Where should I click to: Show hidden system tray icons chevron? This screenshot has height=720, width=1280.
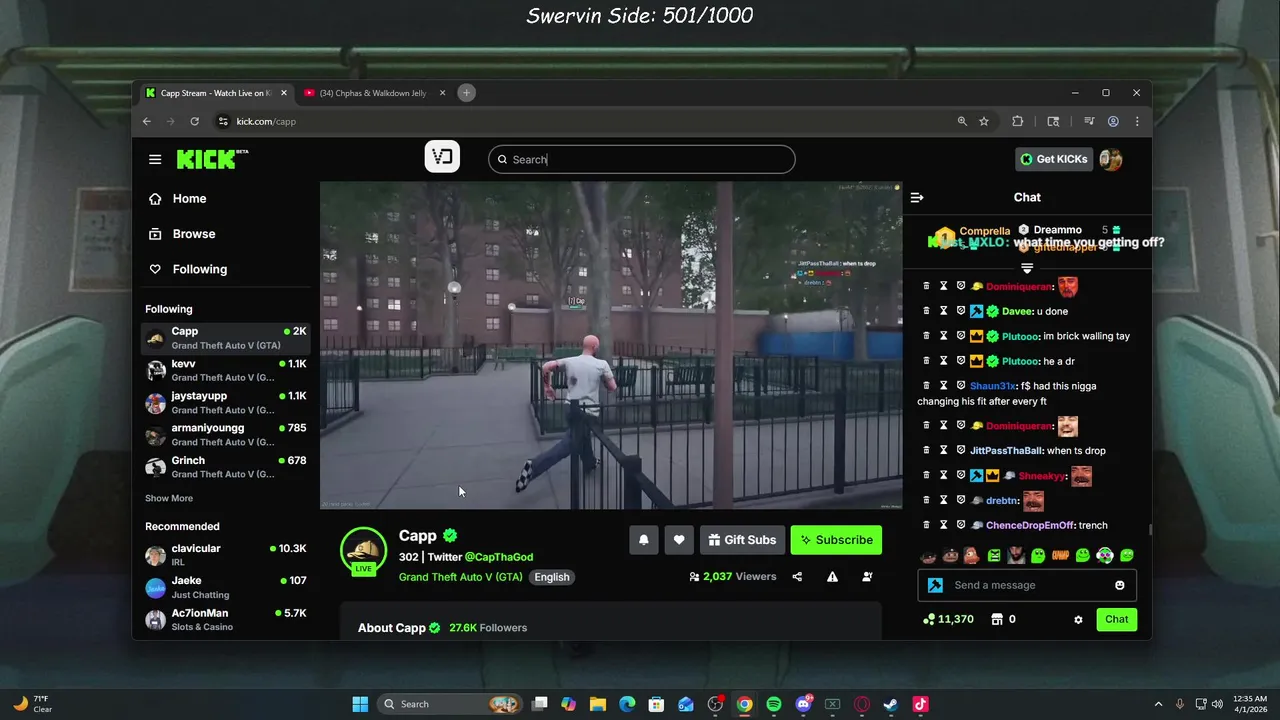[x=1159, y=704]
